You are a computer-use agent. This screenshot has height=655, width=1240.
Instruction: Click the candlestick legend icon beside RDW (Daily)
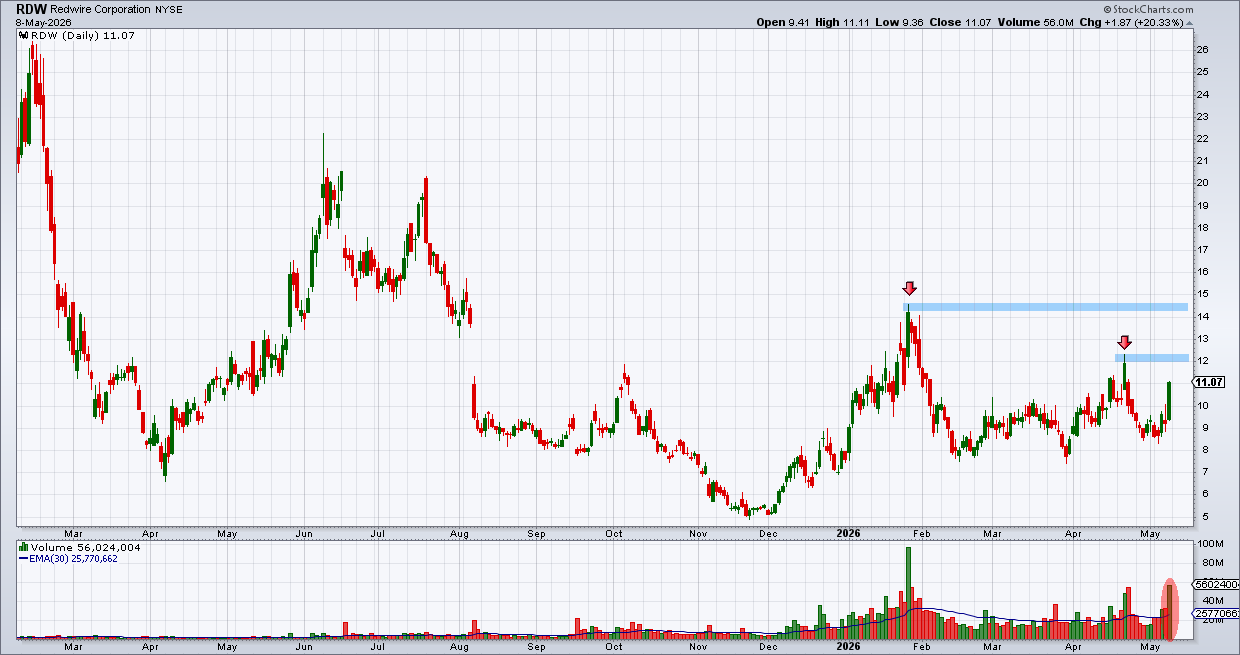[23, 36]
